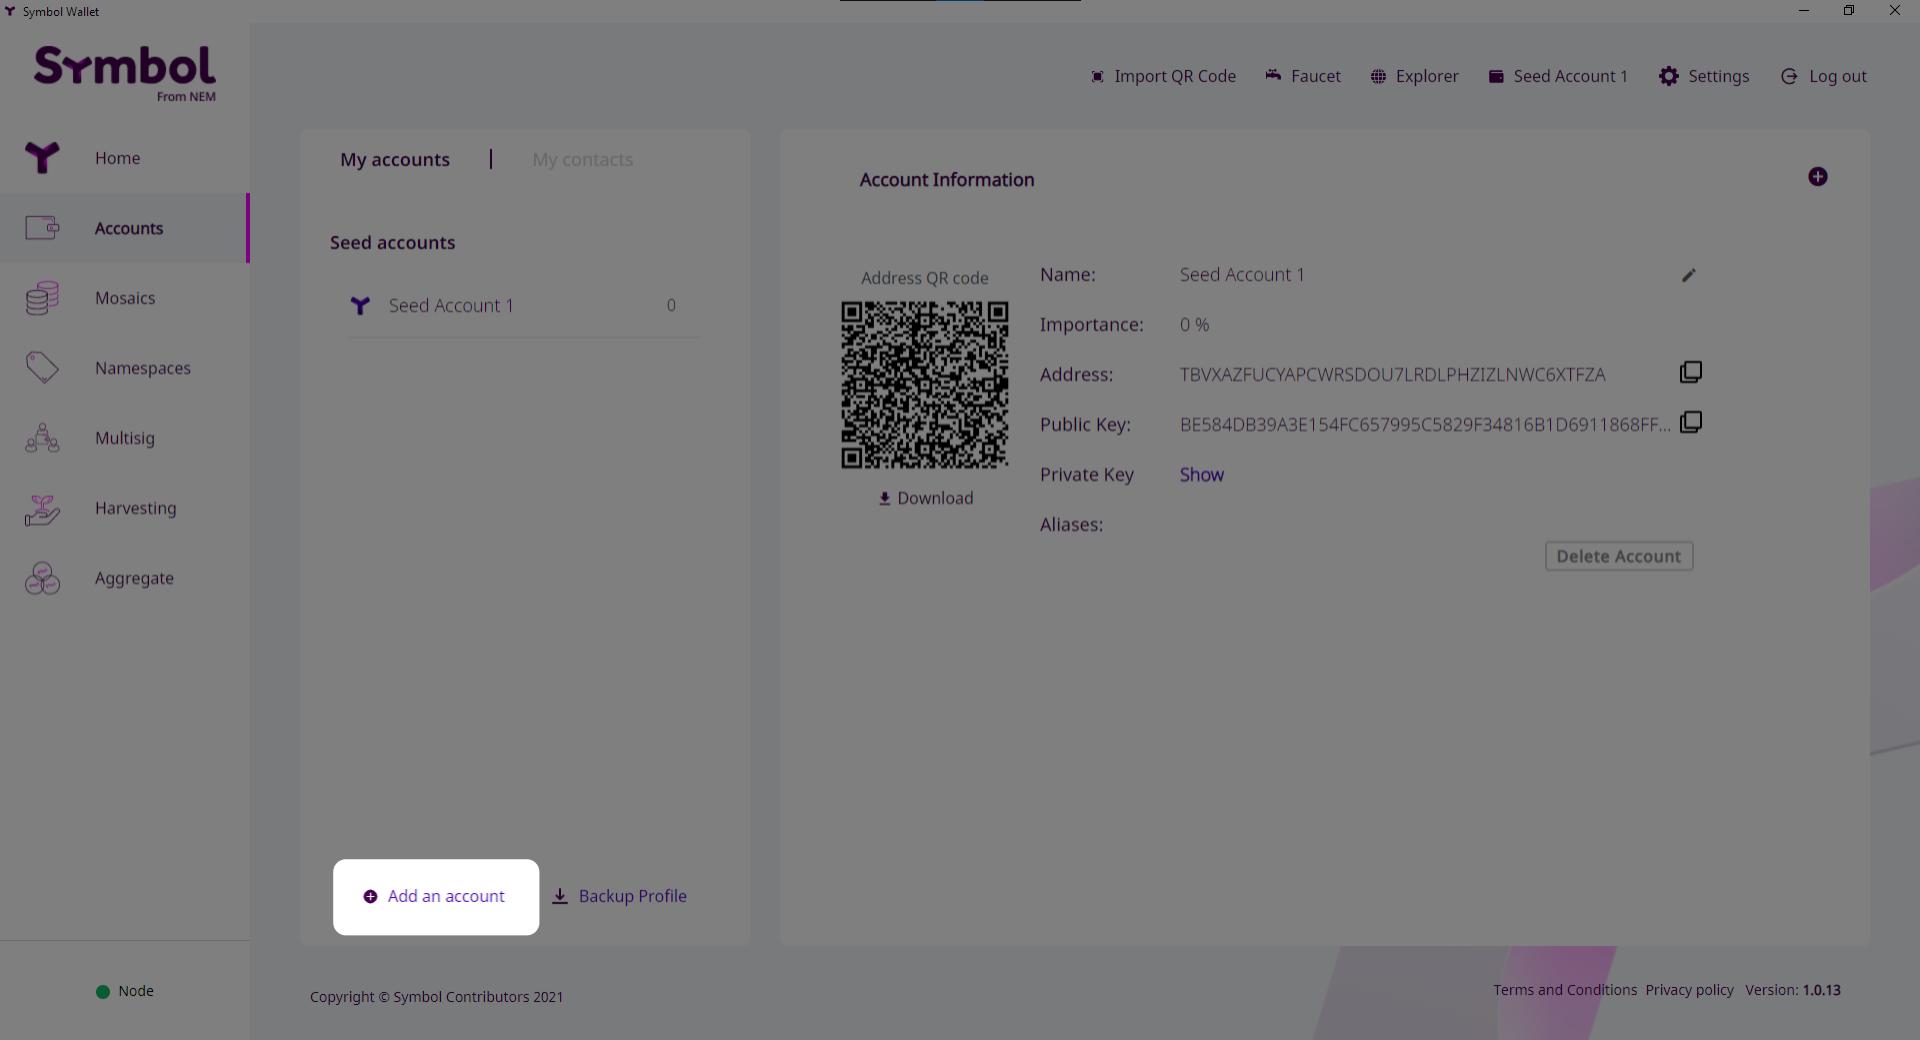
Task: Click Add an account button
Action: coord(435,896)
